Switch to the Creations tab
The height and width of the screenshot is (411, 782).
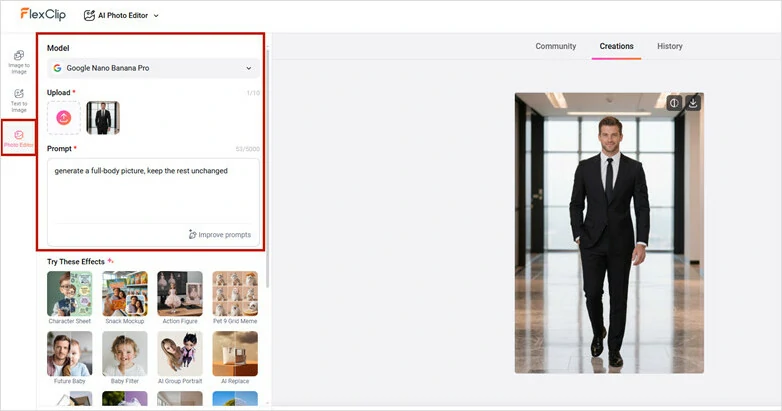(x=616, y=46)
